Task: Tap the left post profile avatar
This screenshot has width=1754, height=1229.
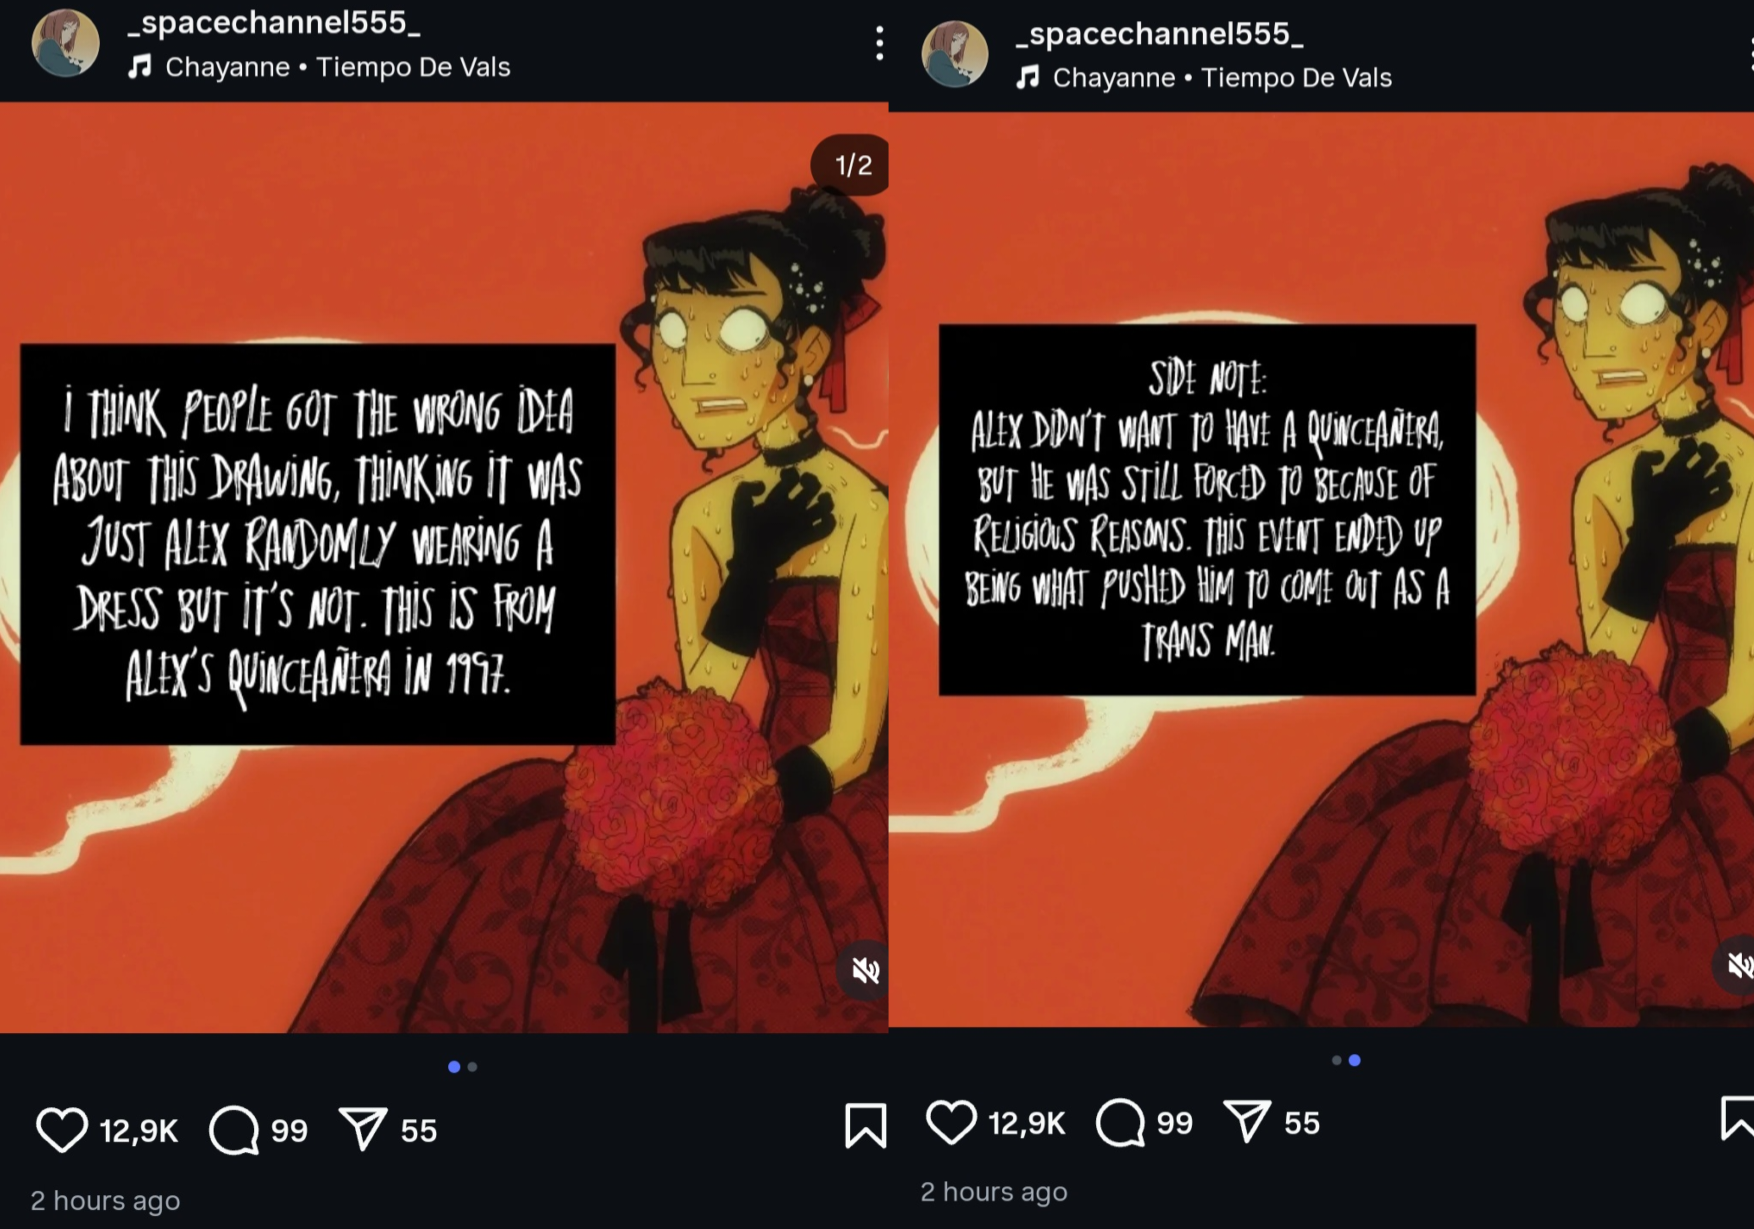Action: click(x=66, y=43)
